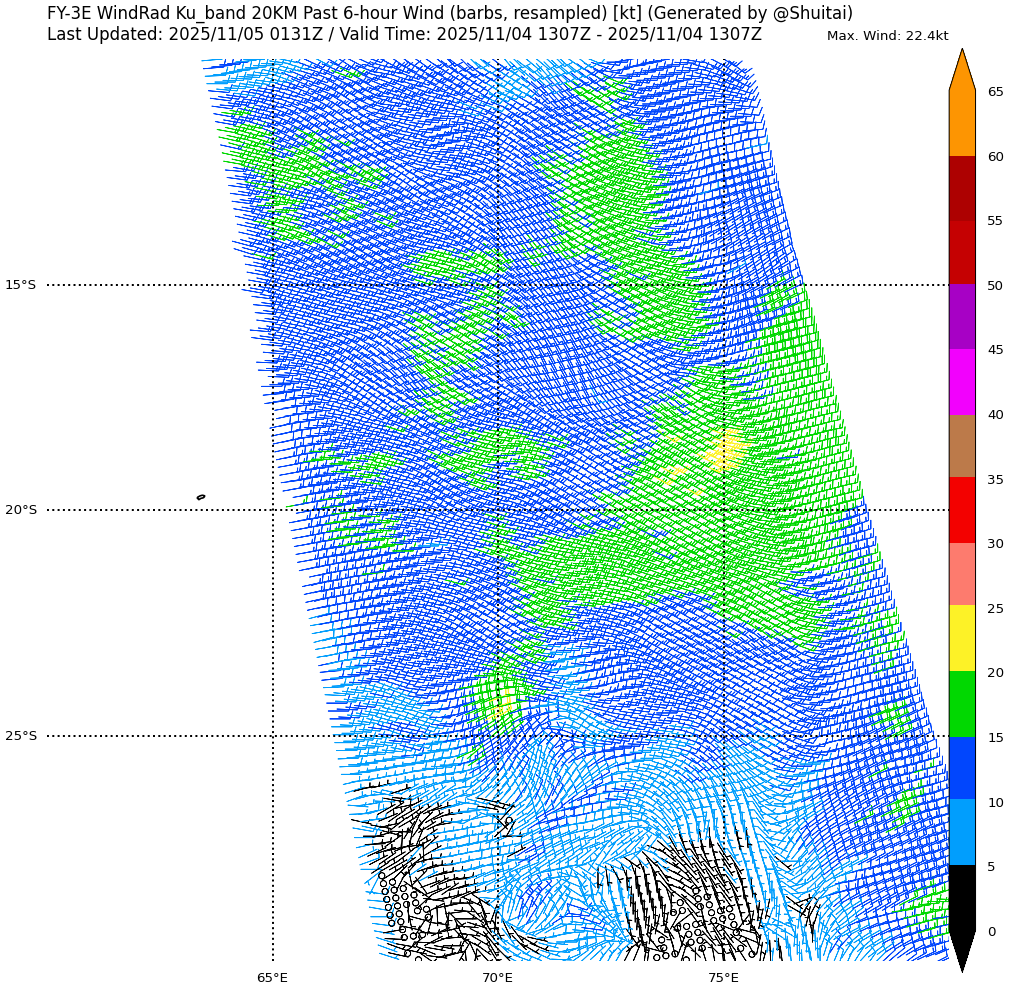Click the small island outline west of swath
The height and width of the screenshot is (989, 1009).
[201, 497]
